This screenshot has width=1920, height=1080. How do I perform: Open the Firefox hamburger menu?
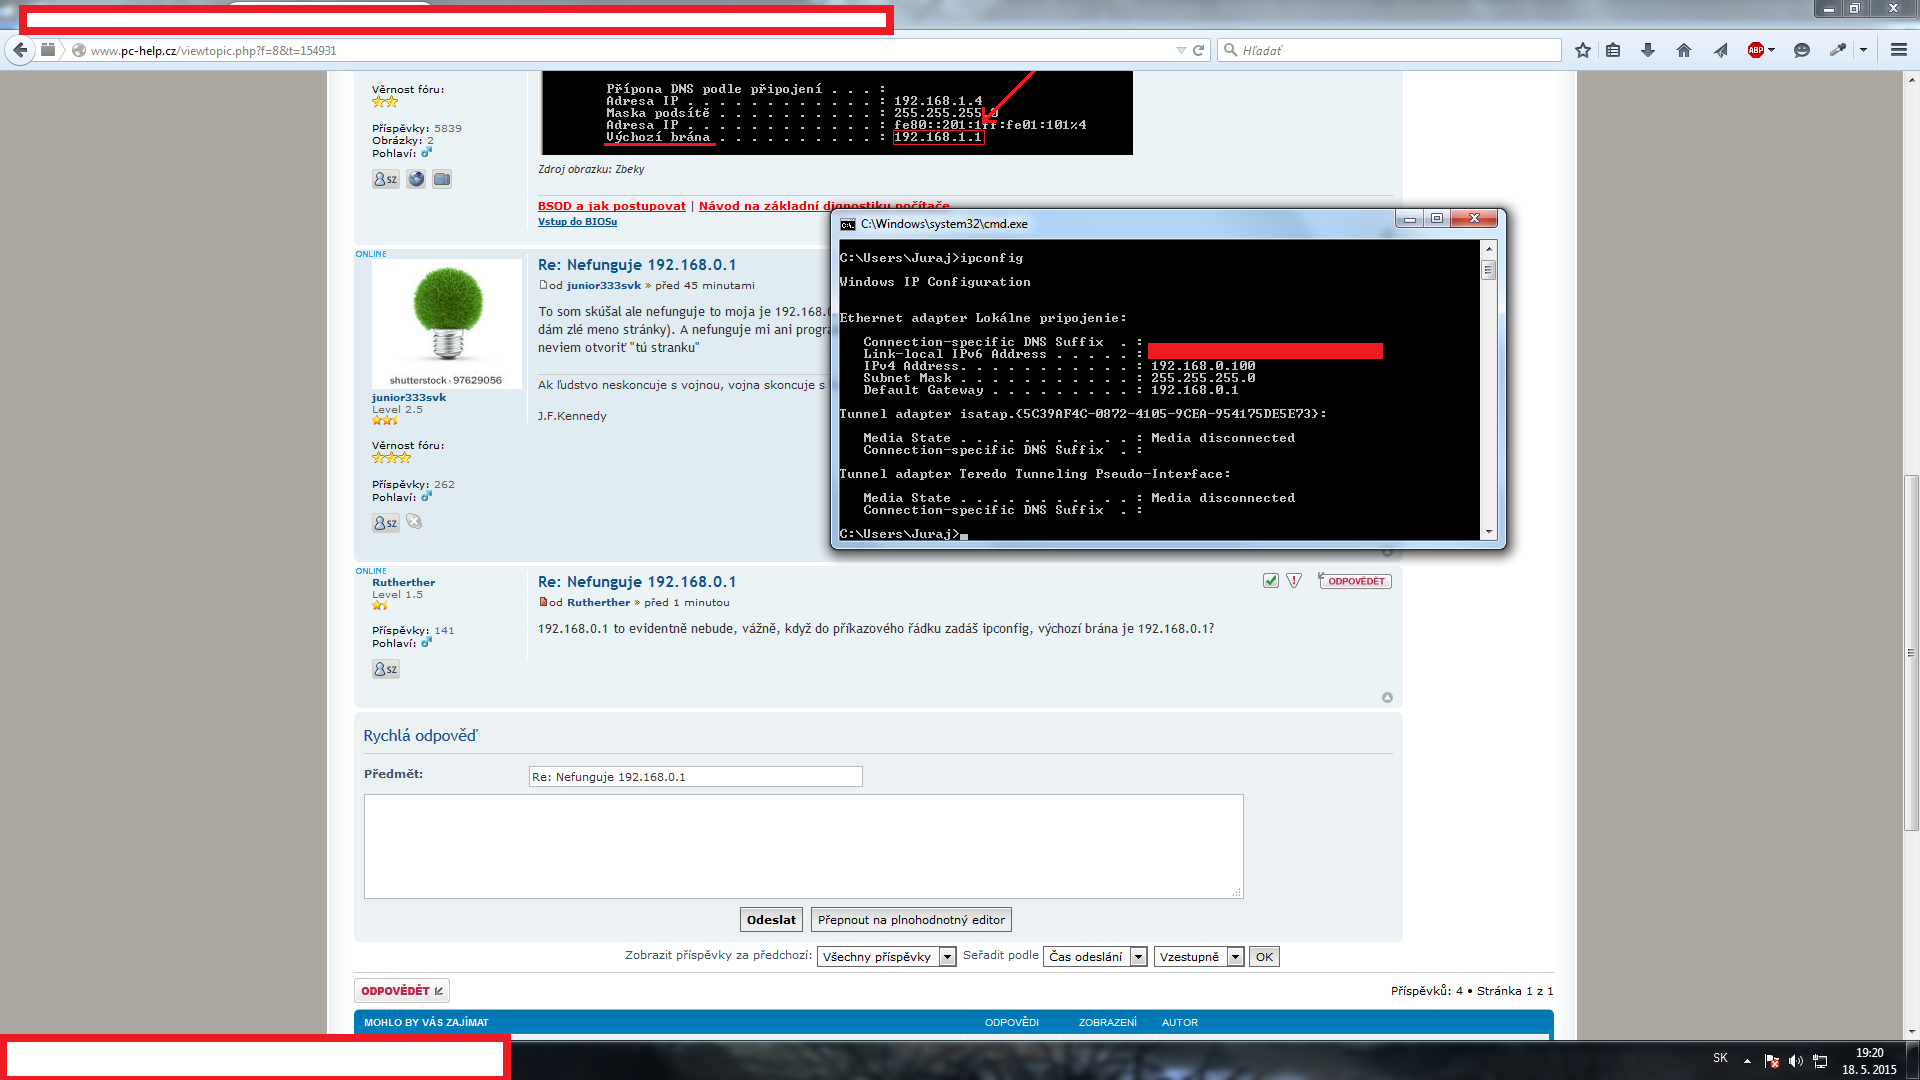(x=1898, y=50)
